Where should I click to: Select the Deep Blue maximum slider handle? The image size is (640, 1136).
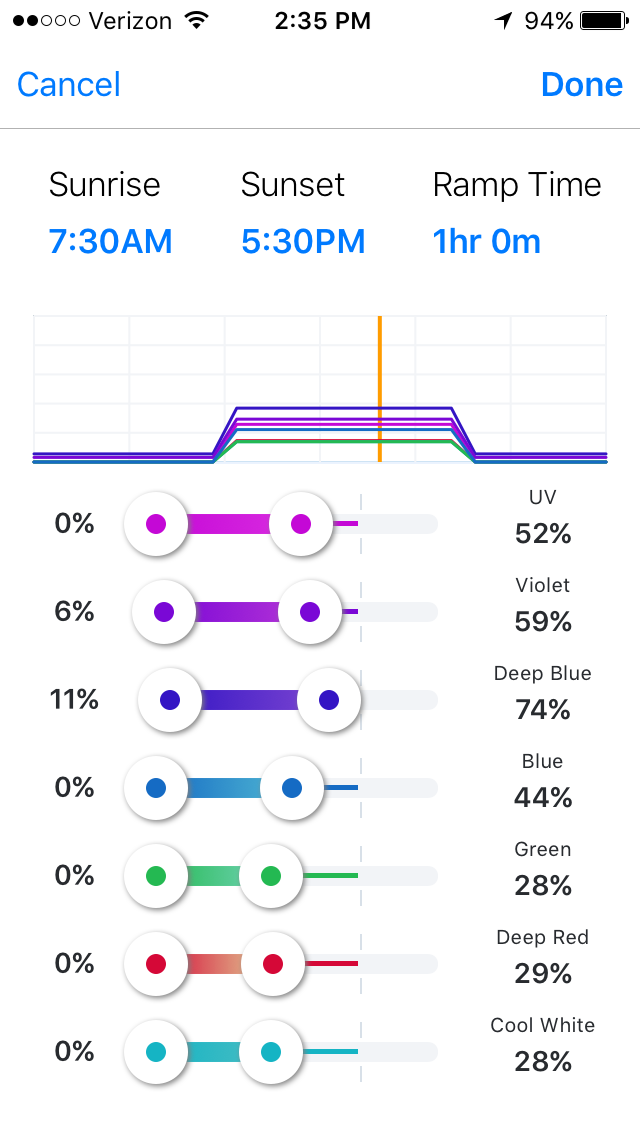(x=329, y=700)
